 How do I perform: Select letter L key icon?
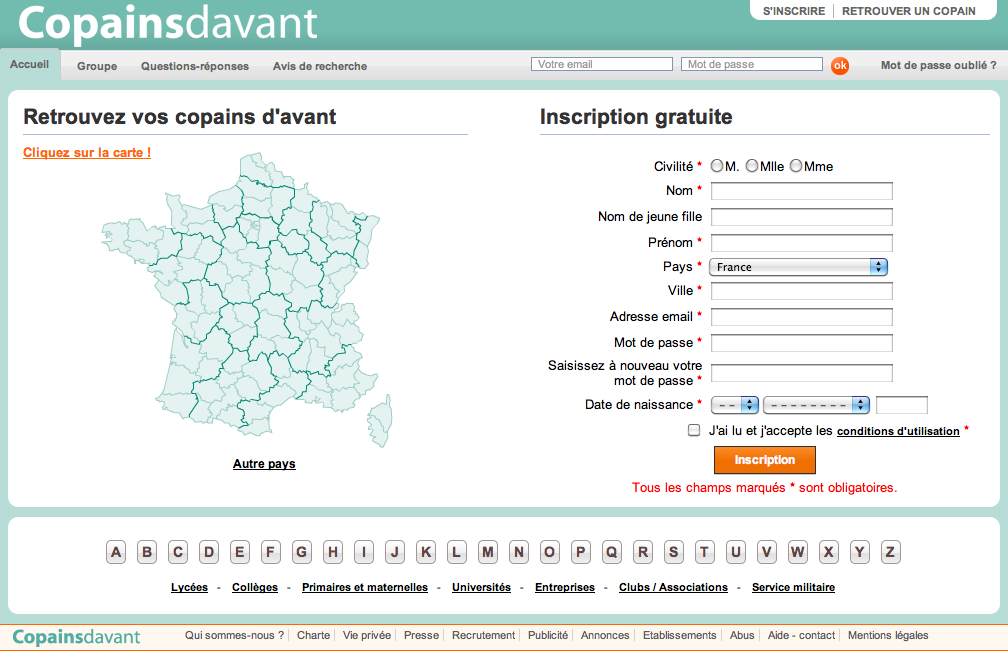456,552
